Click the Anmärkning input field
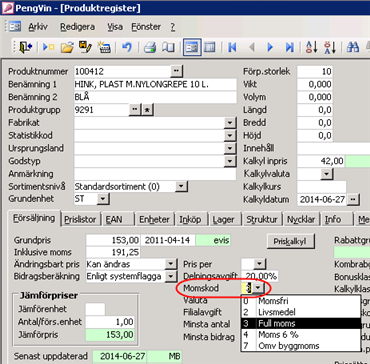This screenshot has height=364, width=370. [155, 174]
